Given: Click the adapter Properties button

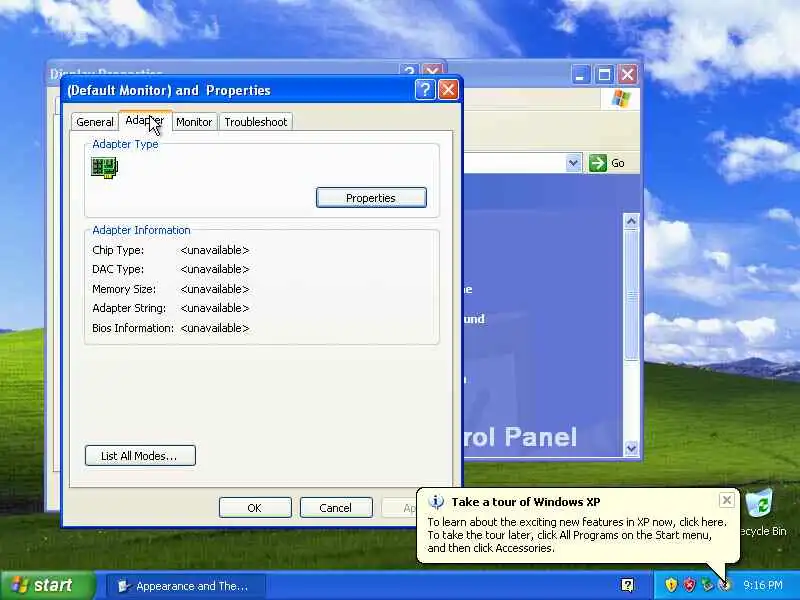Looking at the screenshot, I should pyautogui.click(x=371, y=197).
